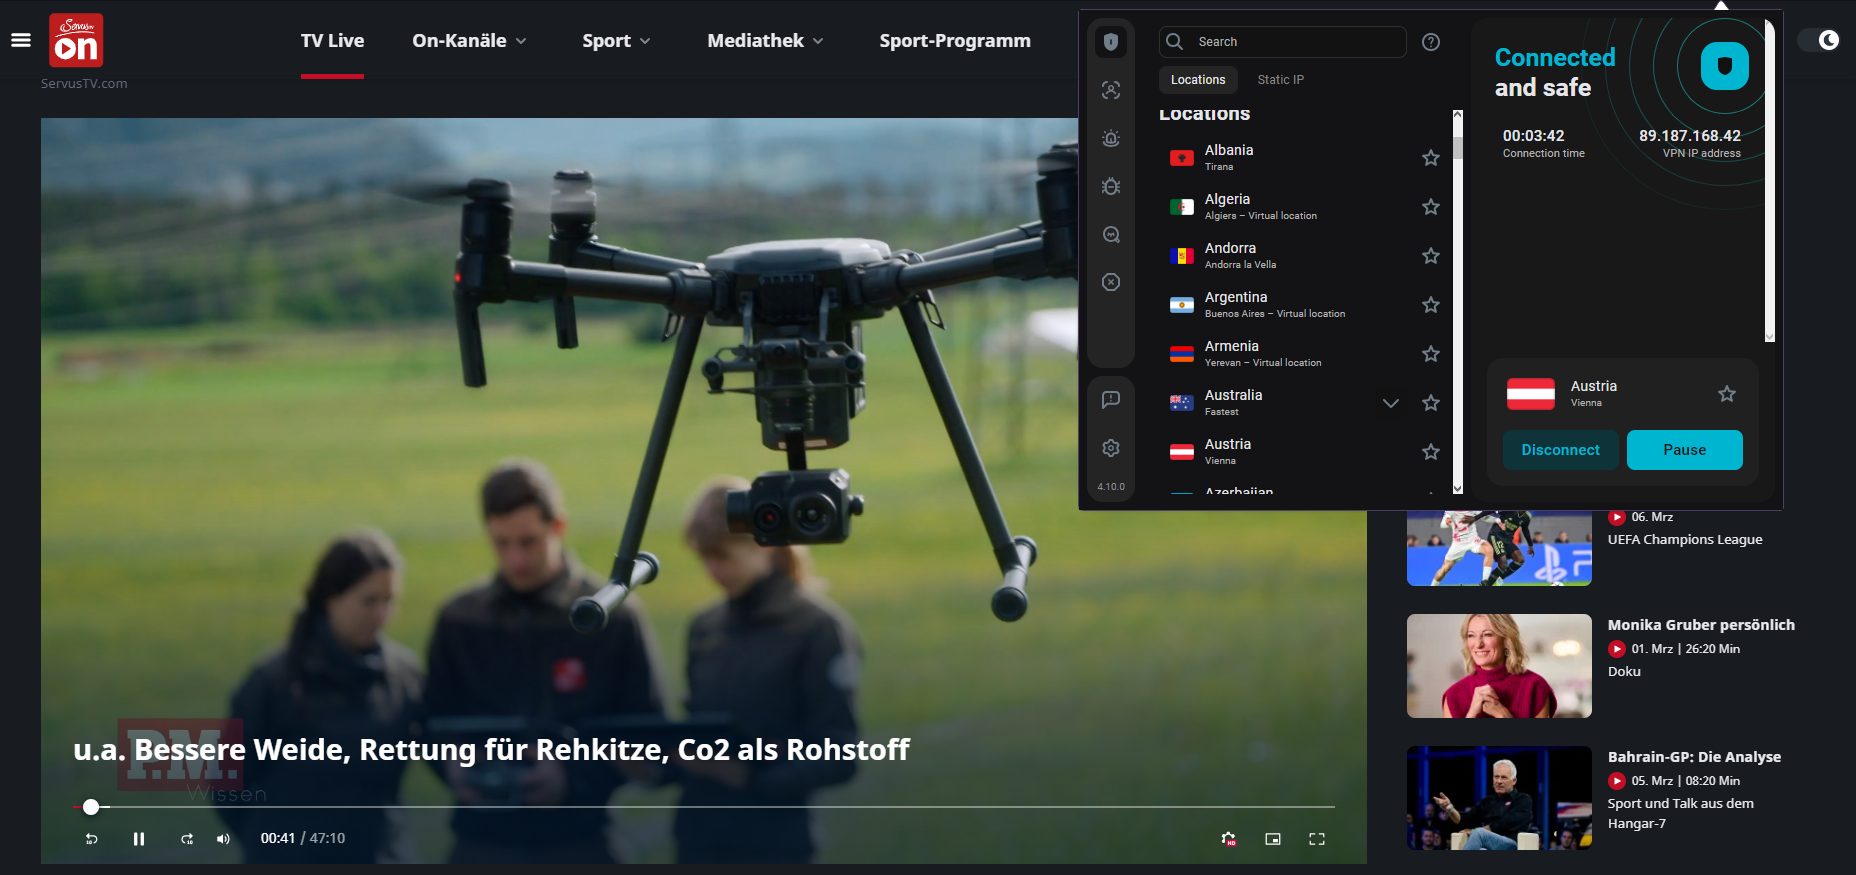Enable picture-in-picture mode
Viewport: 1856px width, 875px height.
click(1273, 839)
